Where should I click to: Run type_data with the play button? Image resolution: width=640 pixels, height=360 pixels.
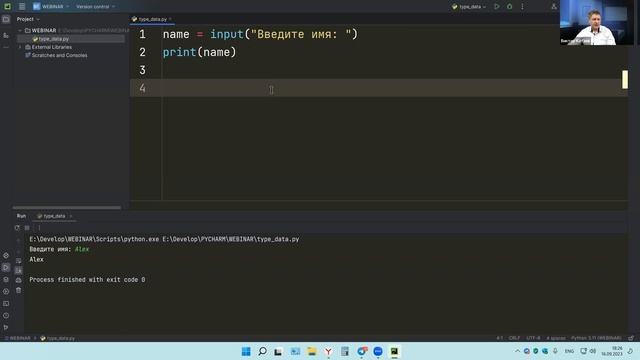coord(497,7)
